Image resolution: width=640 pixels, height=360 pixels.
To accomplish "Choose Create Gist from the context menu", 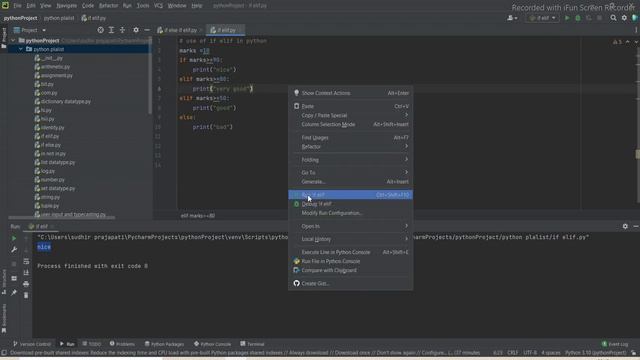I will (351, 283).
